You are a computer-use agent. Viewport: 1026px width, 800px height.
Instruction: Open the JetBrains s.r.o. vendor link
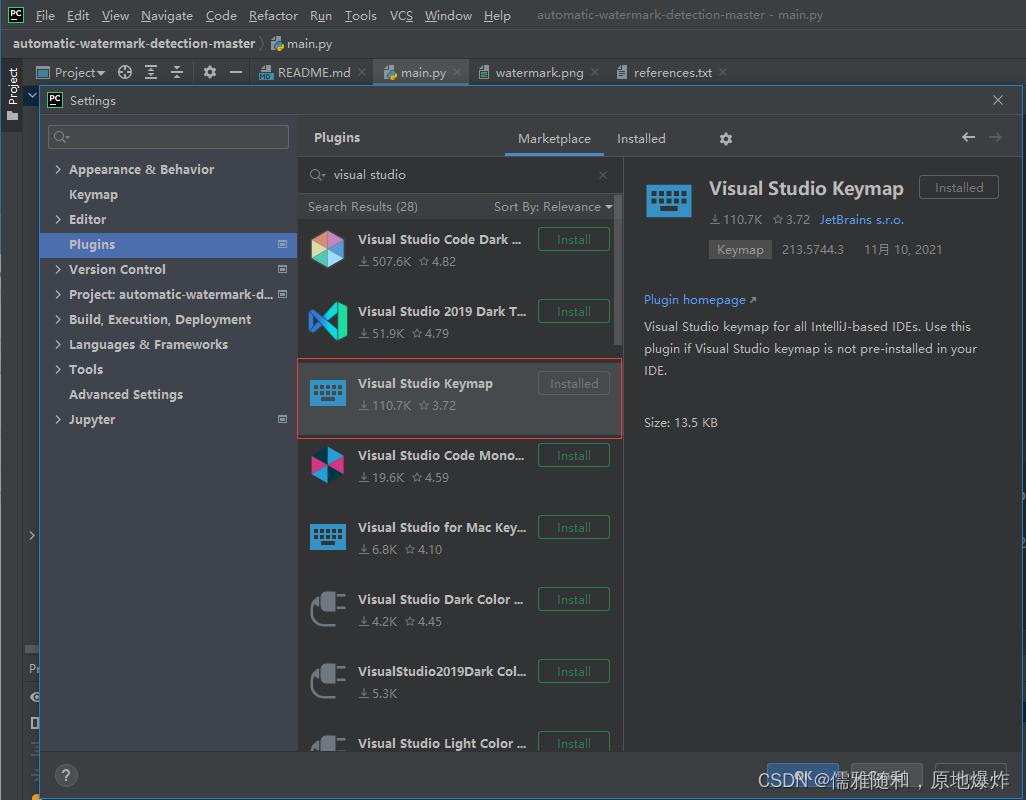861,220
